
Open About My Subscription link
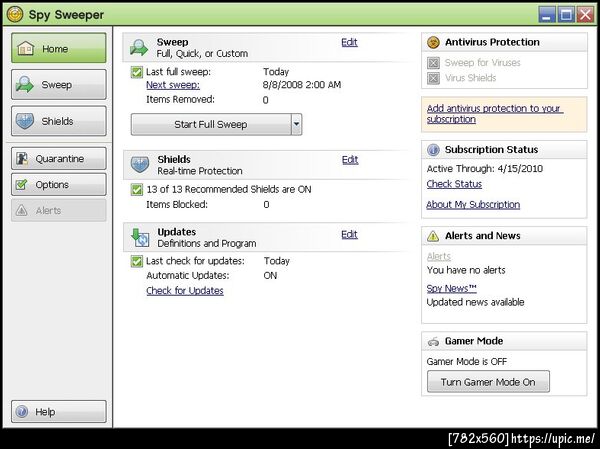click(473, 204)
